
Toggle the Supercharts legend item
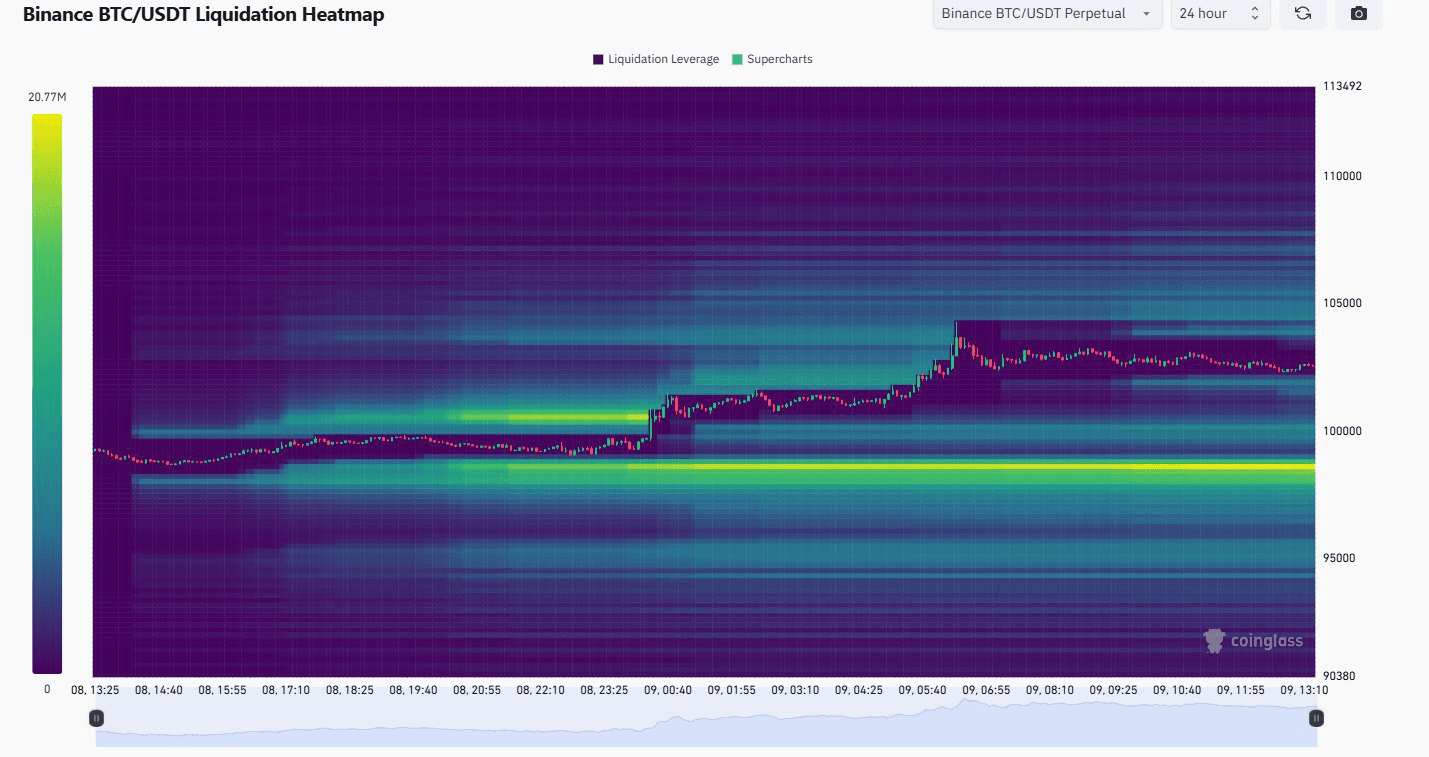[x=772, y=59]
